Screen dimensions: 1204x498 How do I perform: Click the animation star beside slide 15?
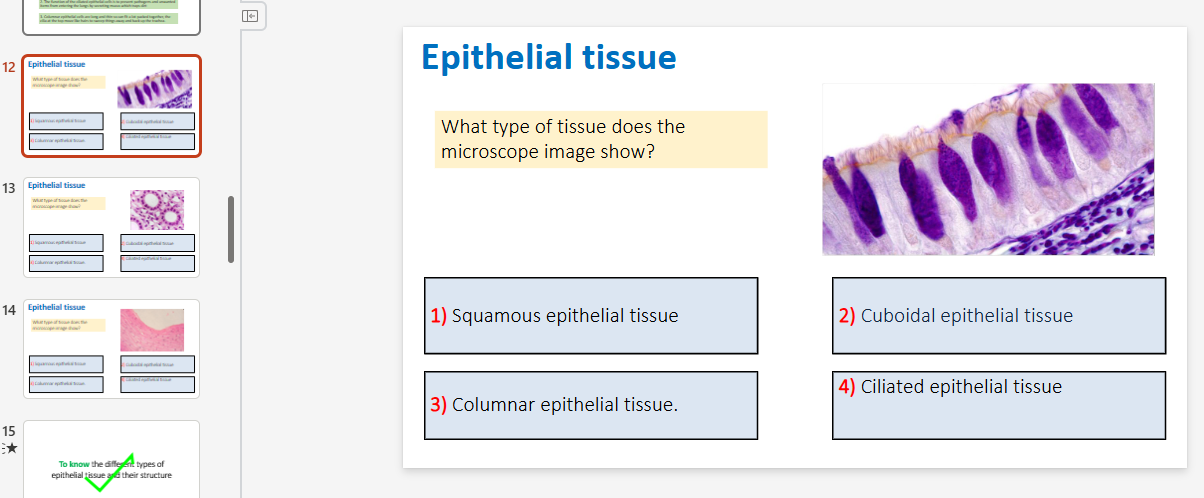pyautogui.click(x=10, y=448)
